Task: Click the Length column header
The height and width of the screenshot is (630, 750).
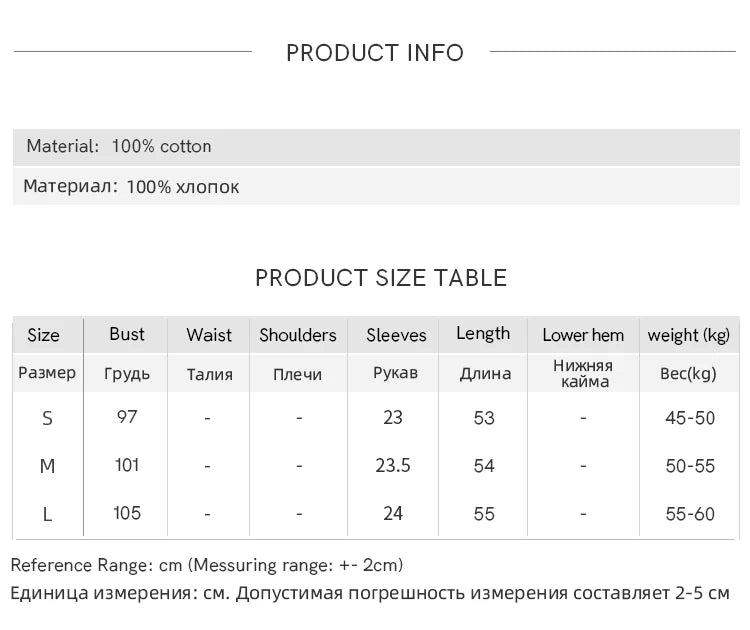Action: [x=483, y=334]
